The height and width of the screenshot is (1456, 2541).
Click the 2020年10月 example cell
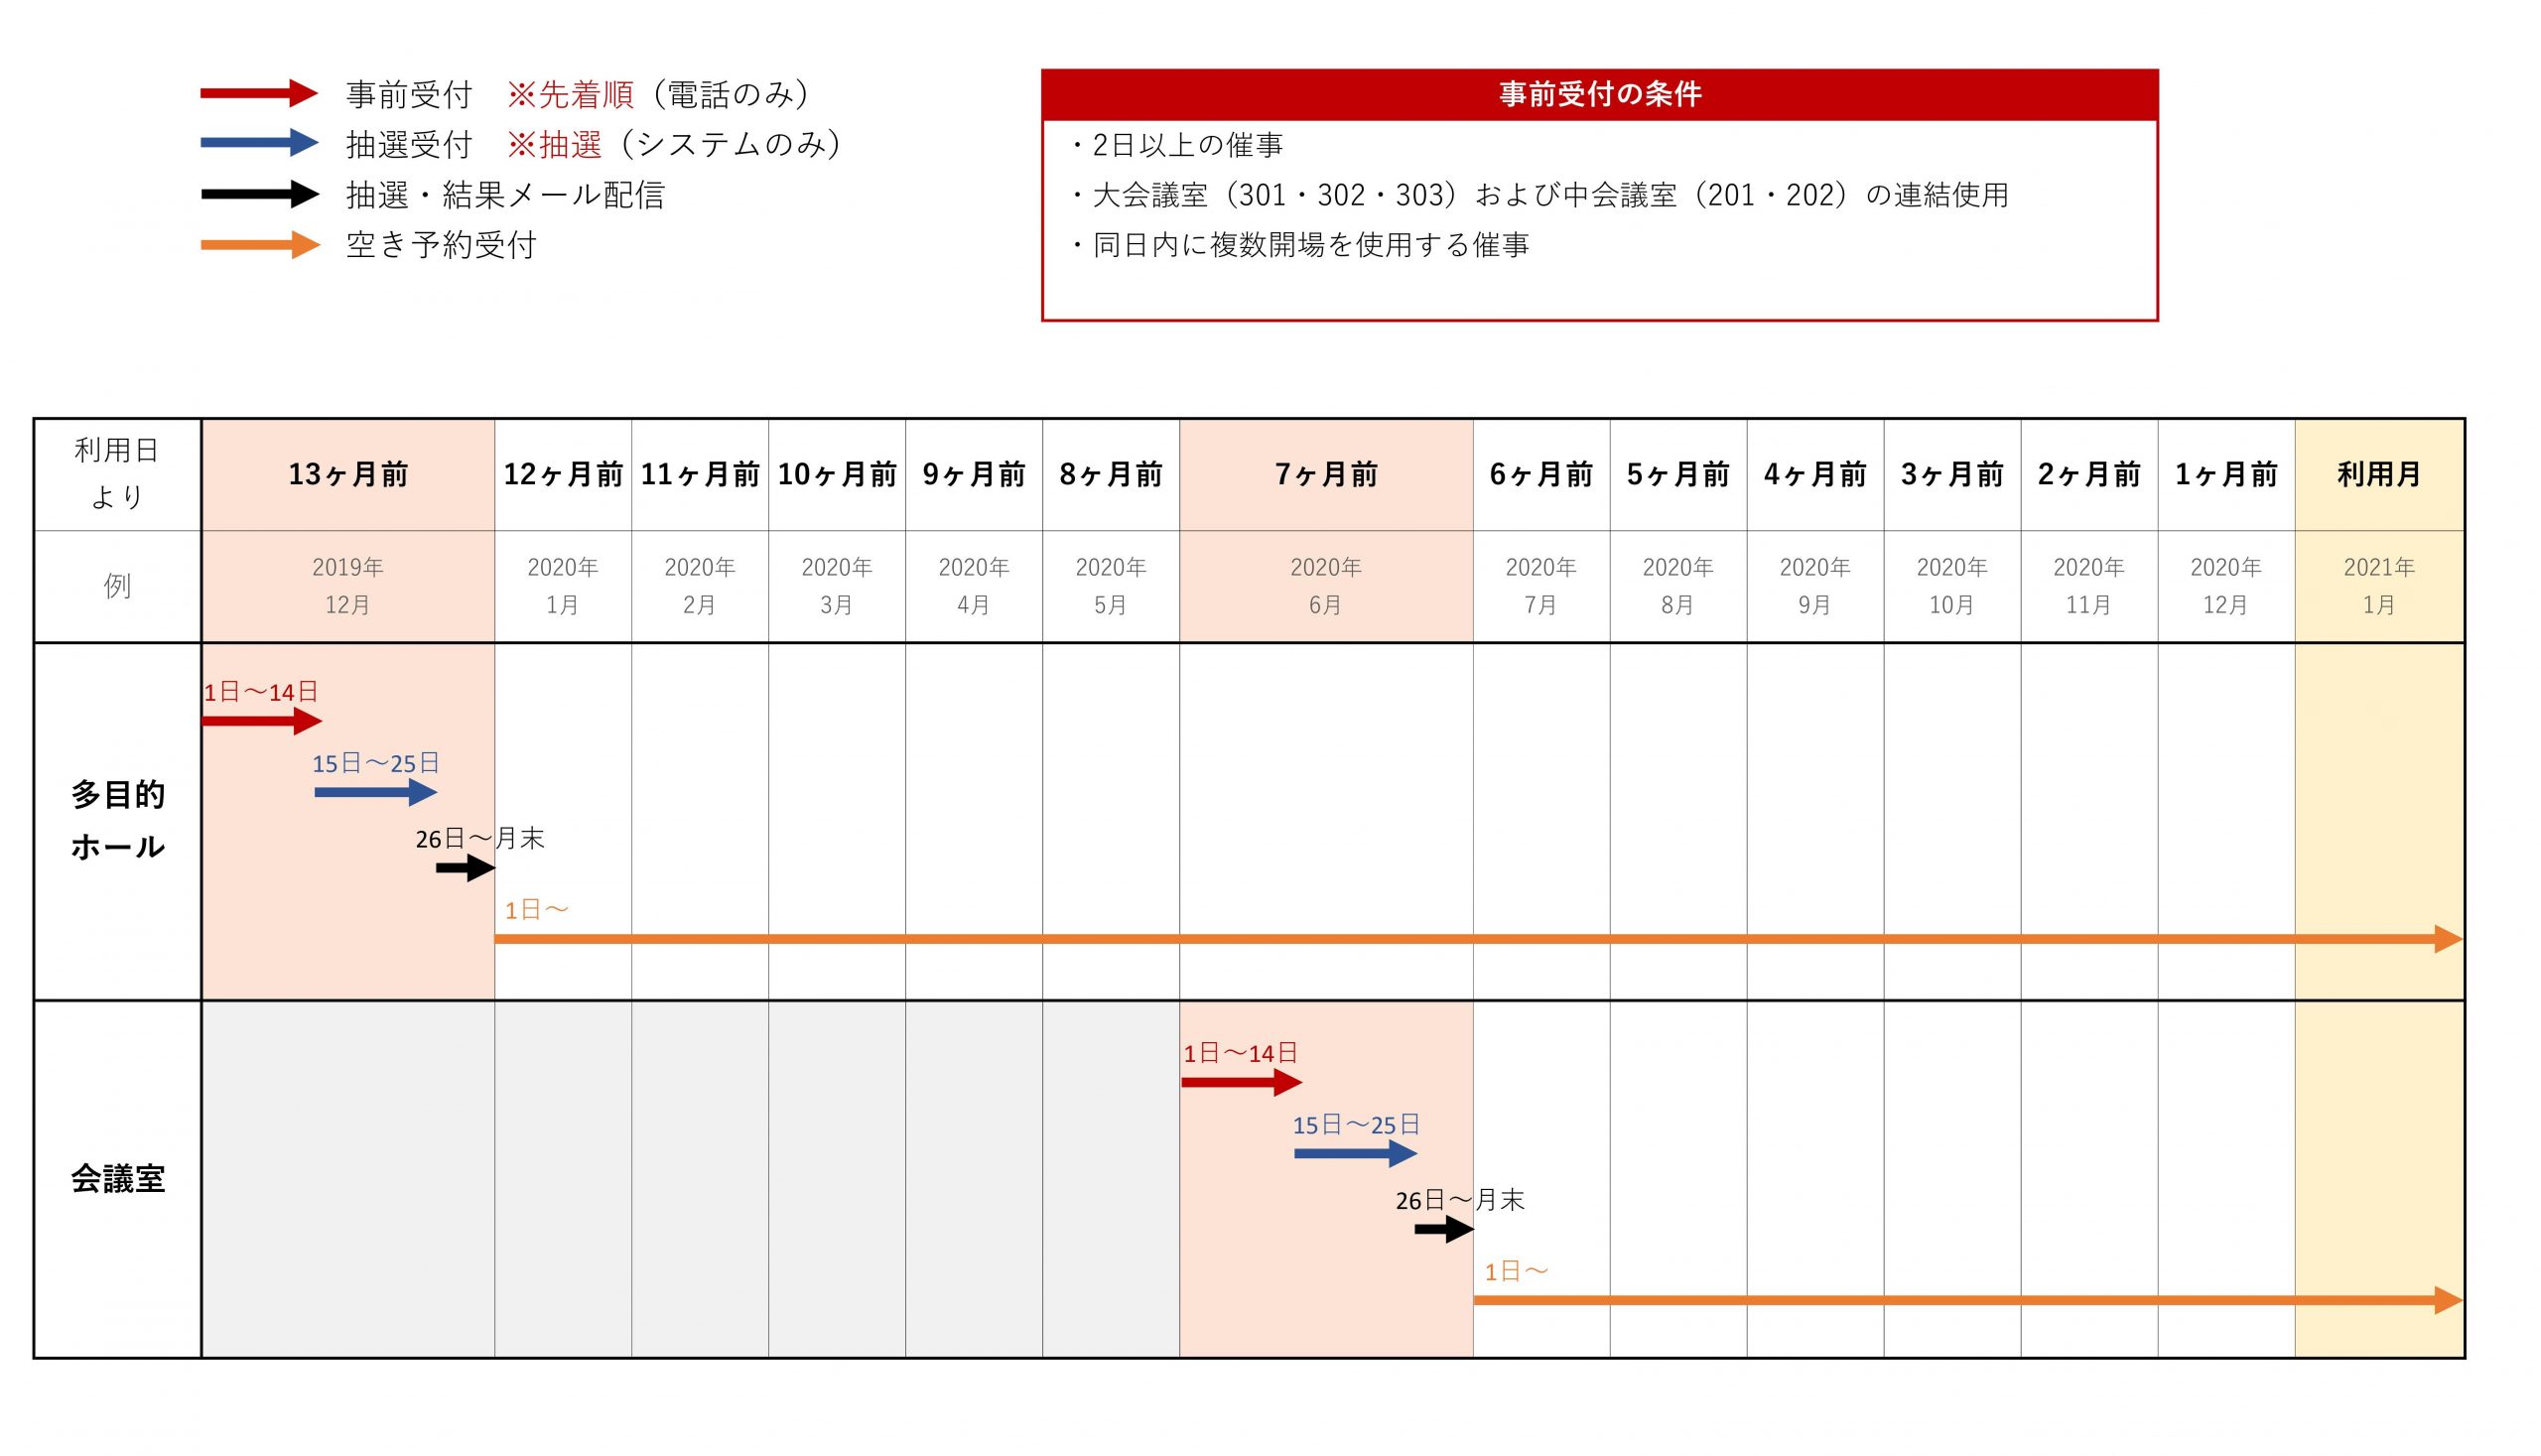click(1952, 586)
